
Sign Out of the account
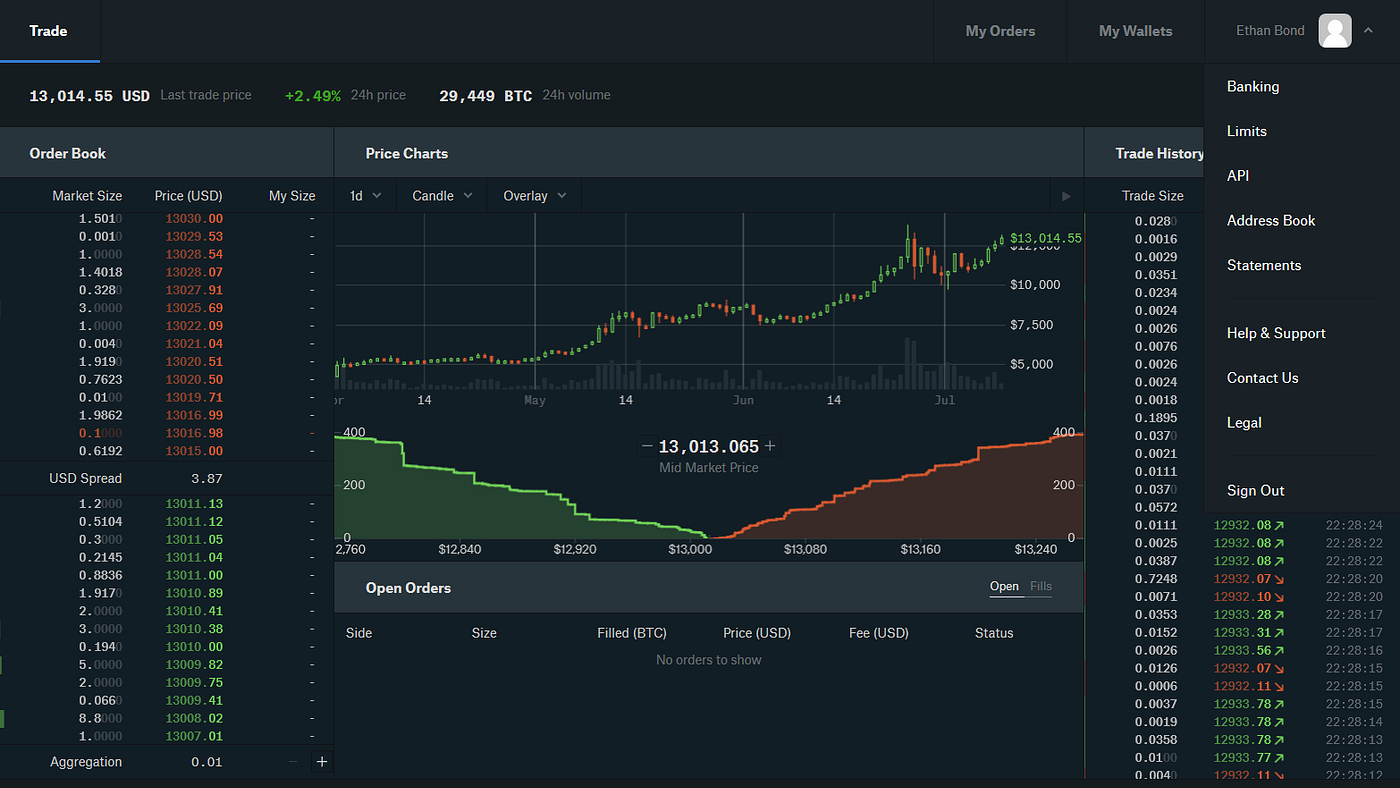(x=1255, y=490)
